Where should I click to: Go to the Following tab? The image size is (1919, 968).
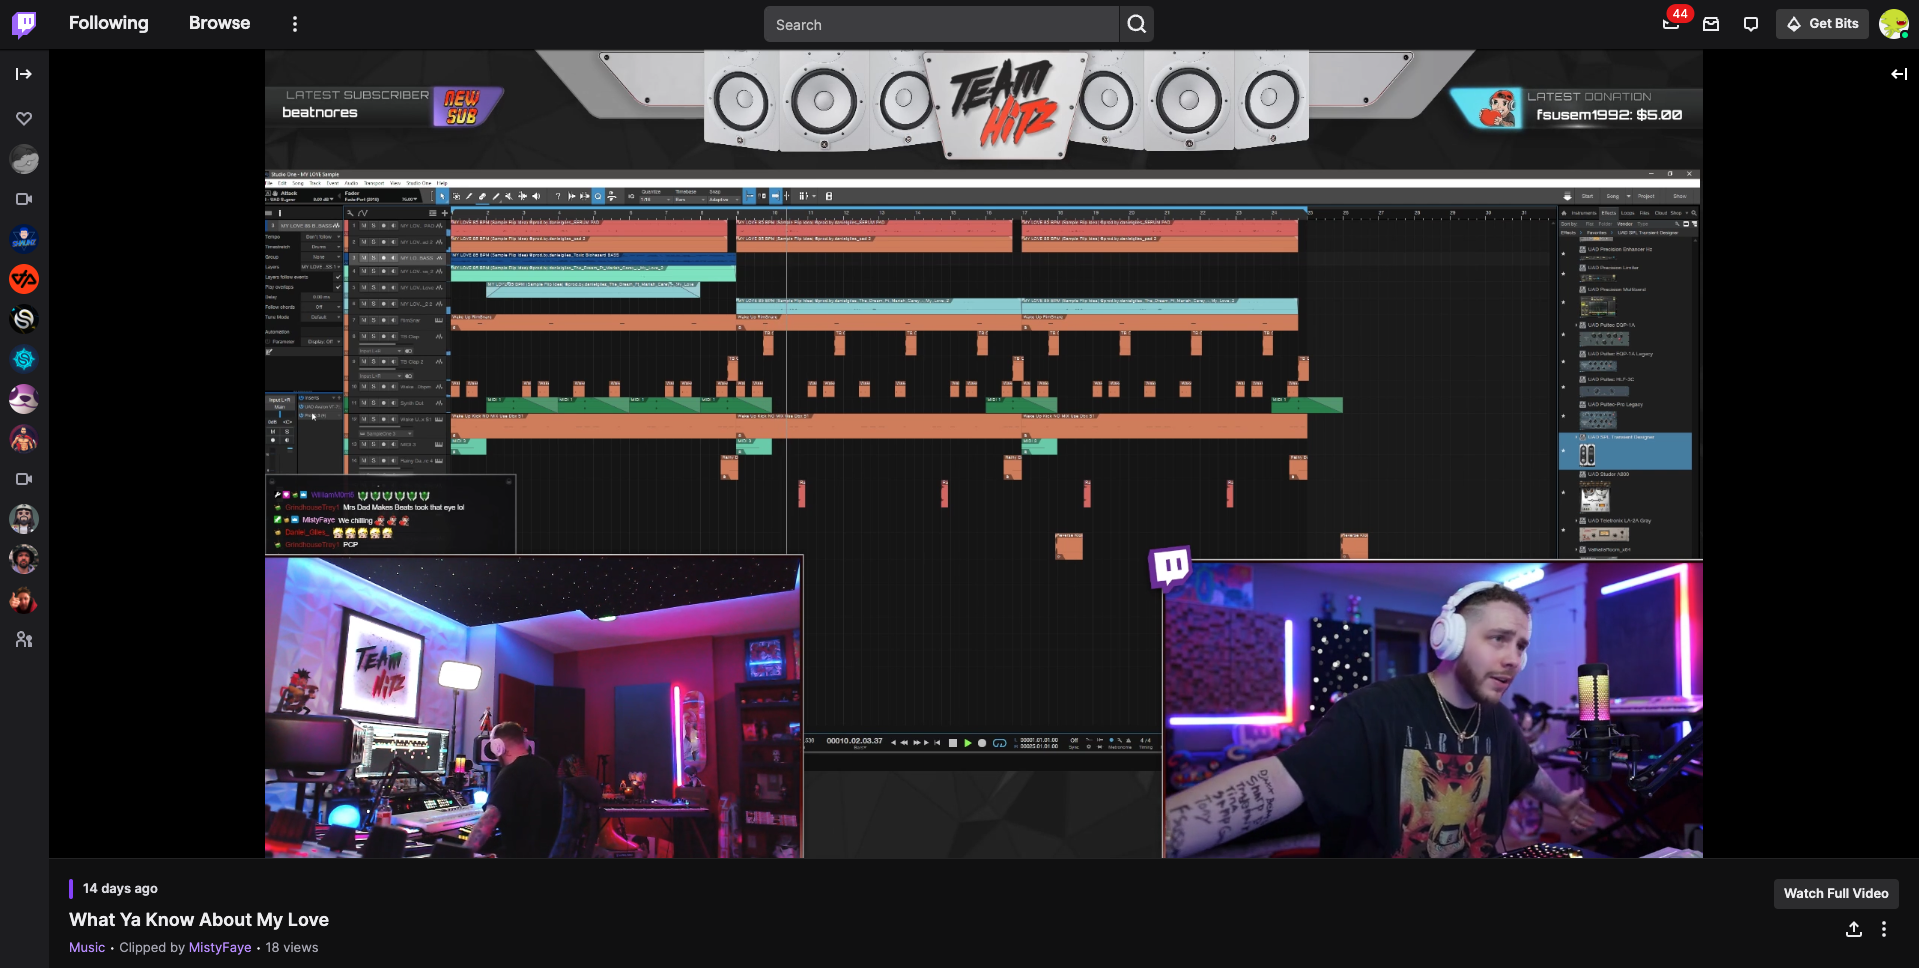coord(108,23)
